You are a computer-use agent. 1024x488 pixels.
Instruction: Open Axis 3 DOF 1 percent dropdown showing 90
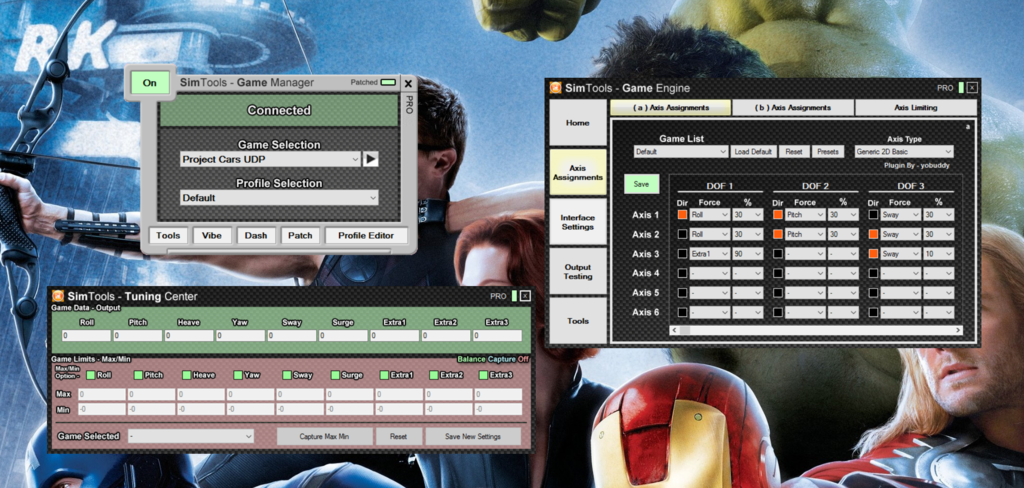pyautogui.click(x=748, y=253)
